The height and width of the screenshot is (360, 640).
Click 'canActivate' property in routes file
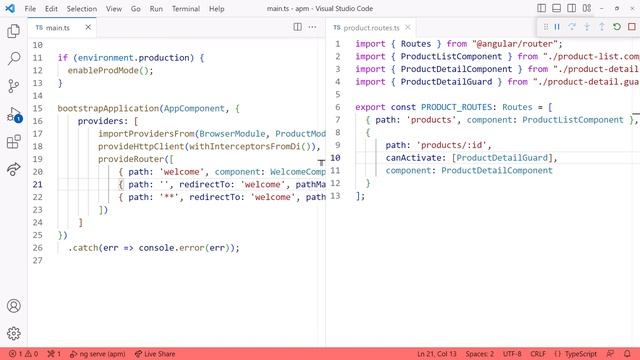[413, 158]
